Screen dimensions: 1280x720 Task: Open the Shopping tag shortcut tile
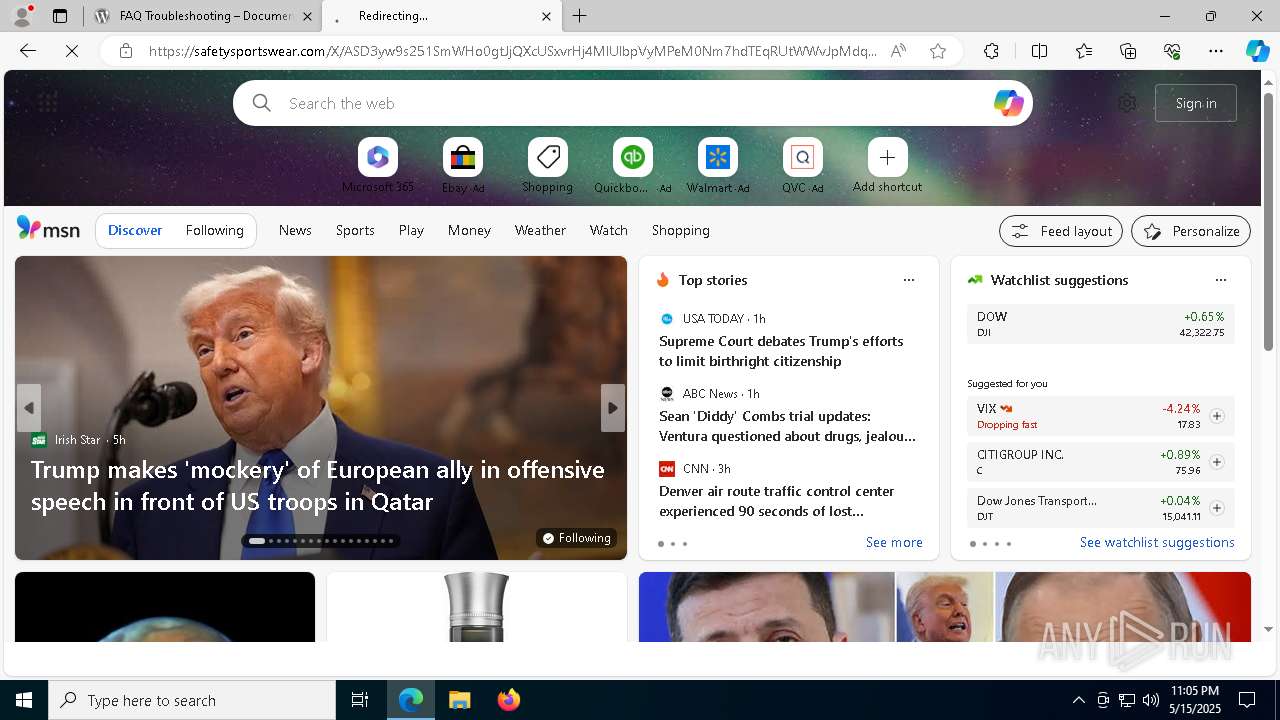[547, 157]
